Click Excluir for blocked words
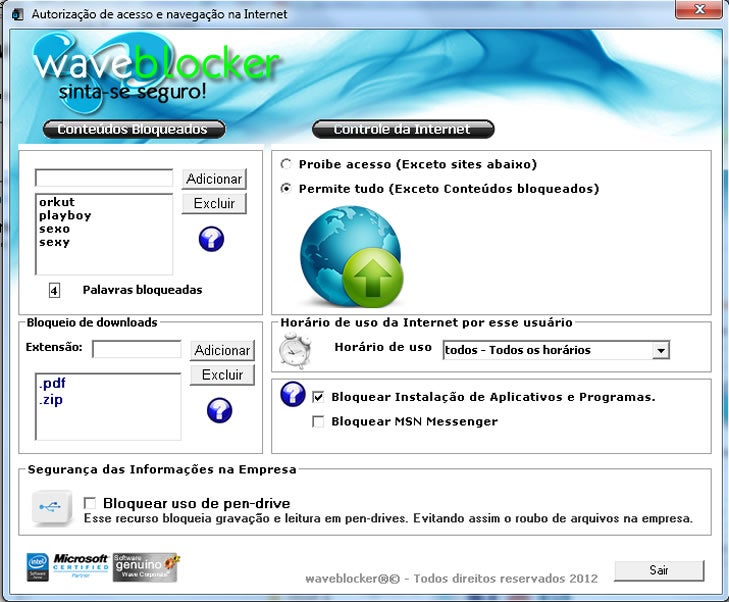Screen dimensions: 729x602 coord(214,204)
